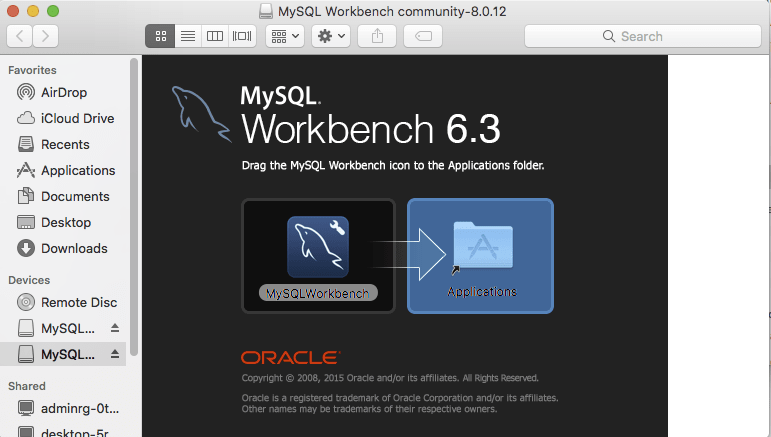Open iCloud Drive in the sidebar
771x437 pixels.
pos(63,118)
